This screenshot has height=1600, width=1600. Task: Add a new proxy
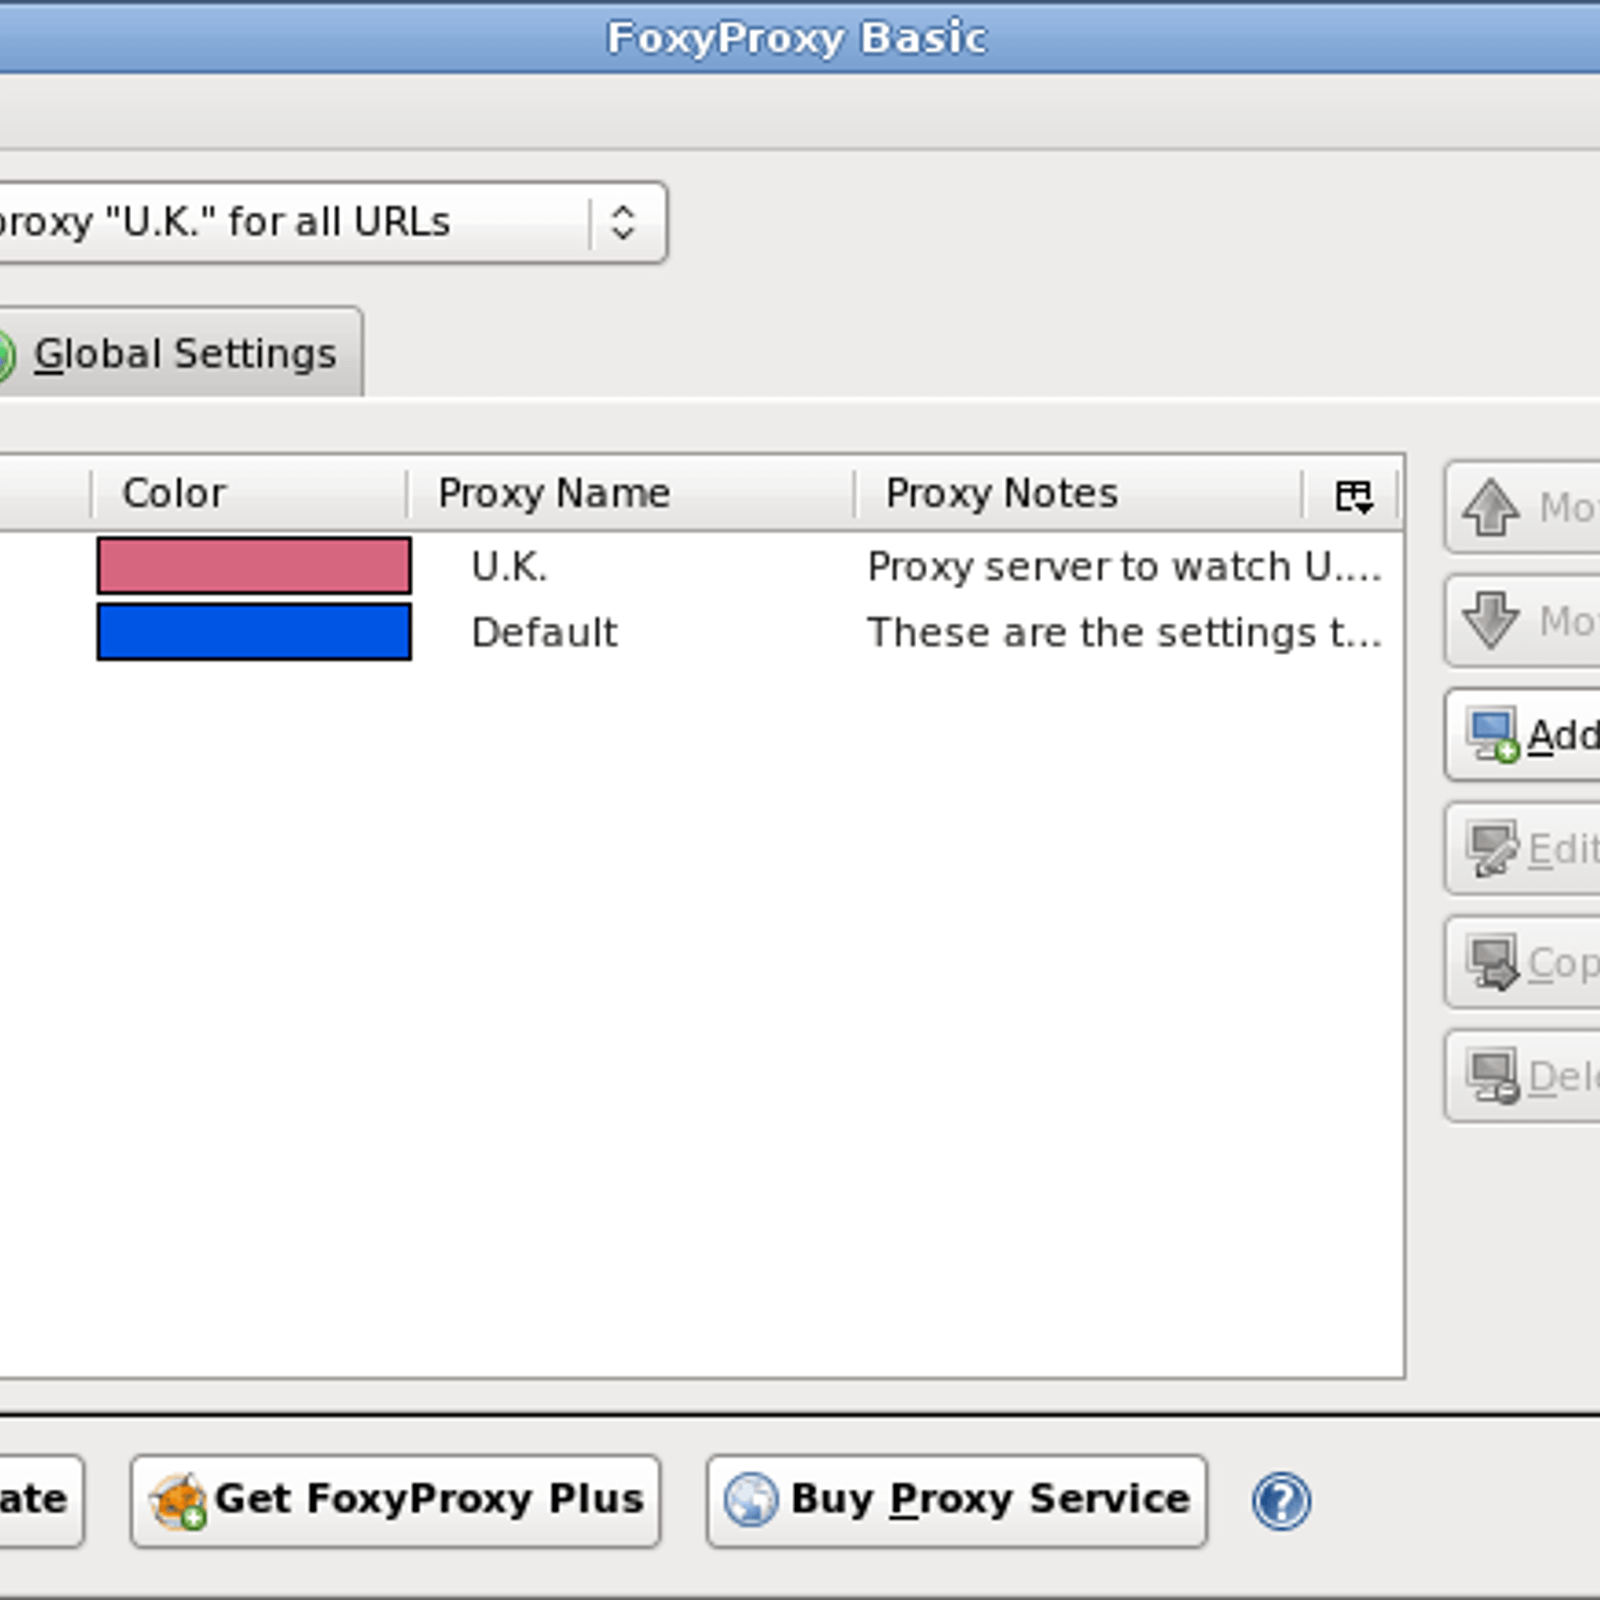(x=1522, y=735)
